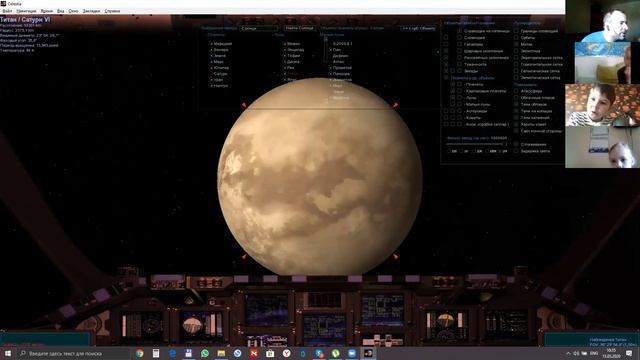The width and height of the screenshot is (640, 360).
Task: Open the Calculator from the taskbar
Action: point(156,353)
